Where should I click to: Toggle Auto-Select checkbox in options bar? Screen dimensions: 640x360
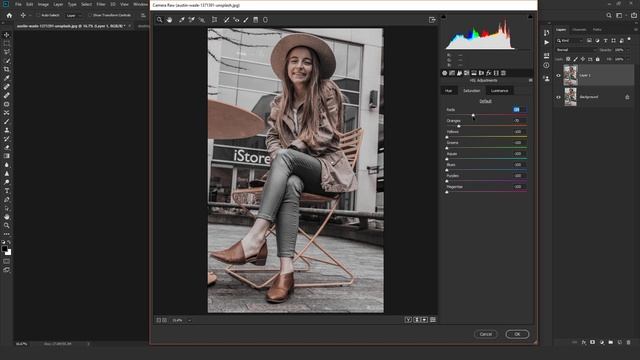click(x=39, y=15)
